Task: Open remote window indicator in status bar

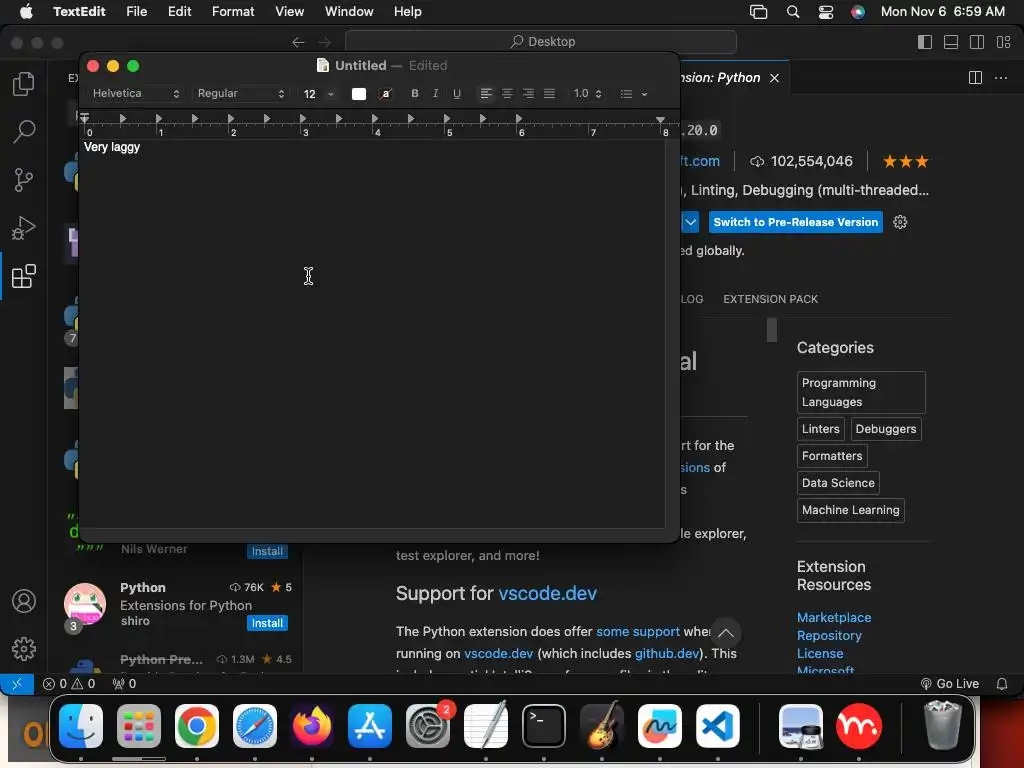Action: (x=17, y=684)
